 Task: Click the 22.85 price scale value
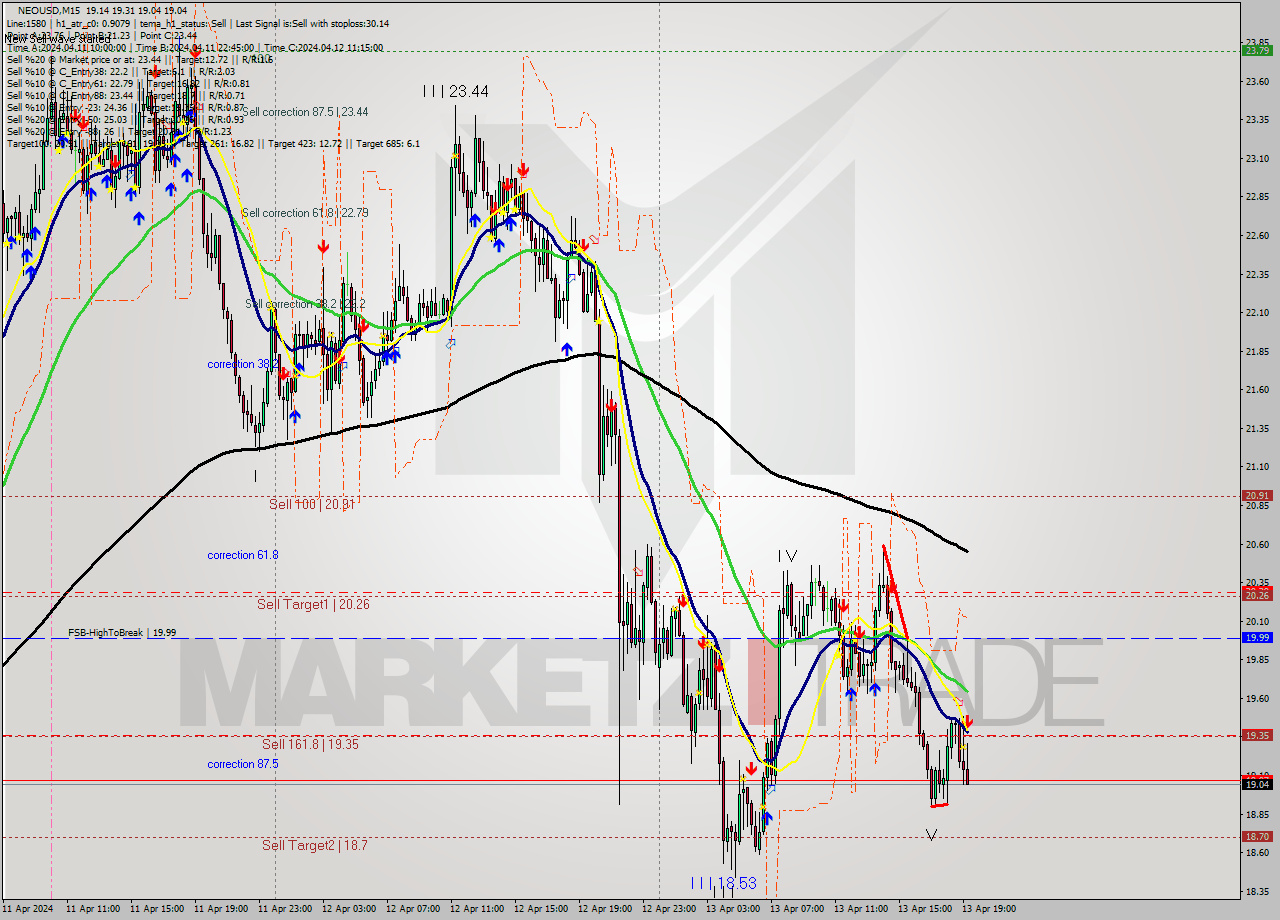coord(1256,197)
